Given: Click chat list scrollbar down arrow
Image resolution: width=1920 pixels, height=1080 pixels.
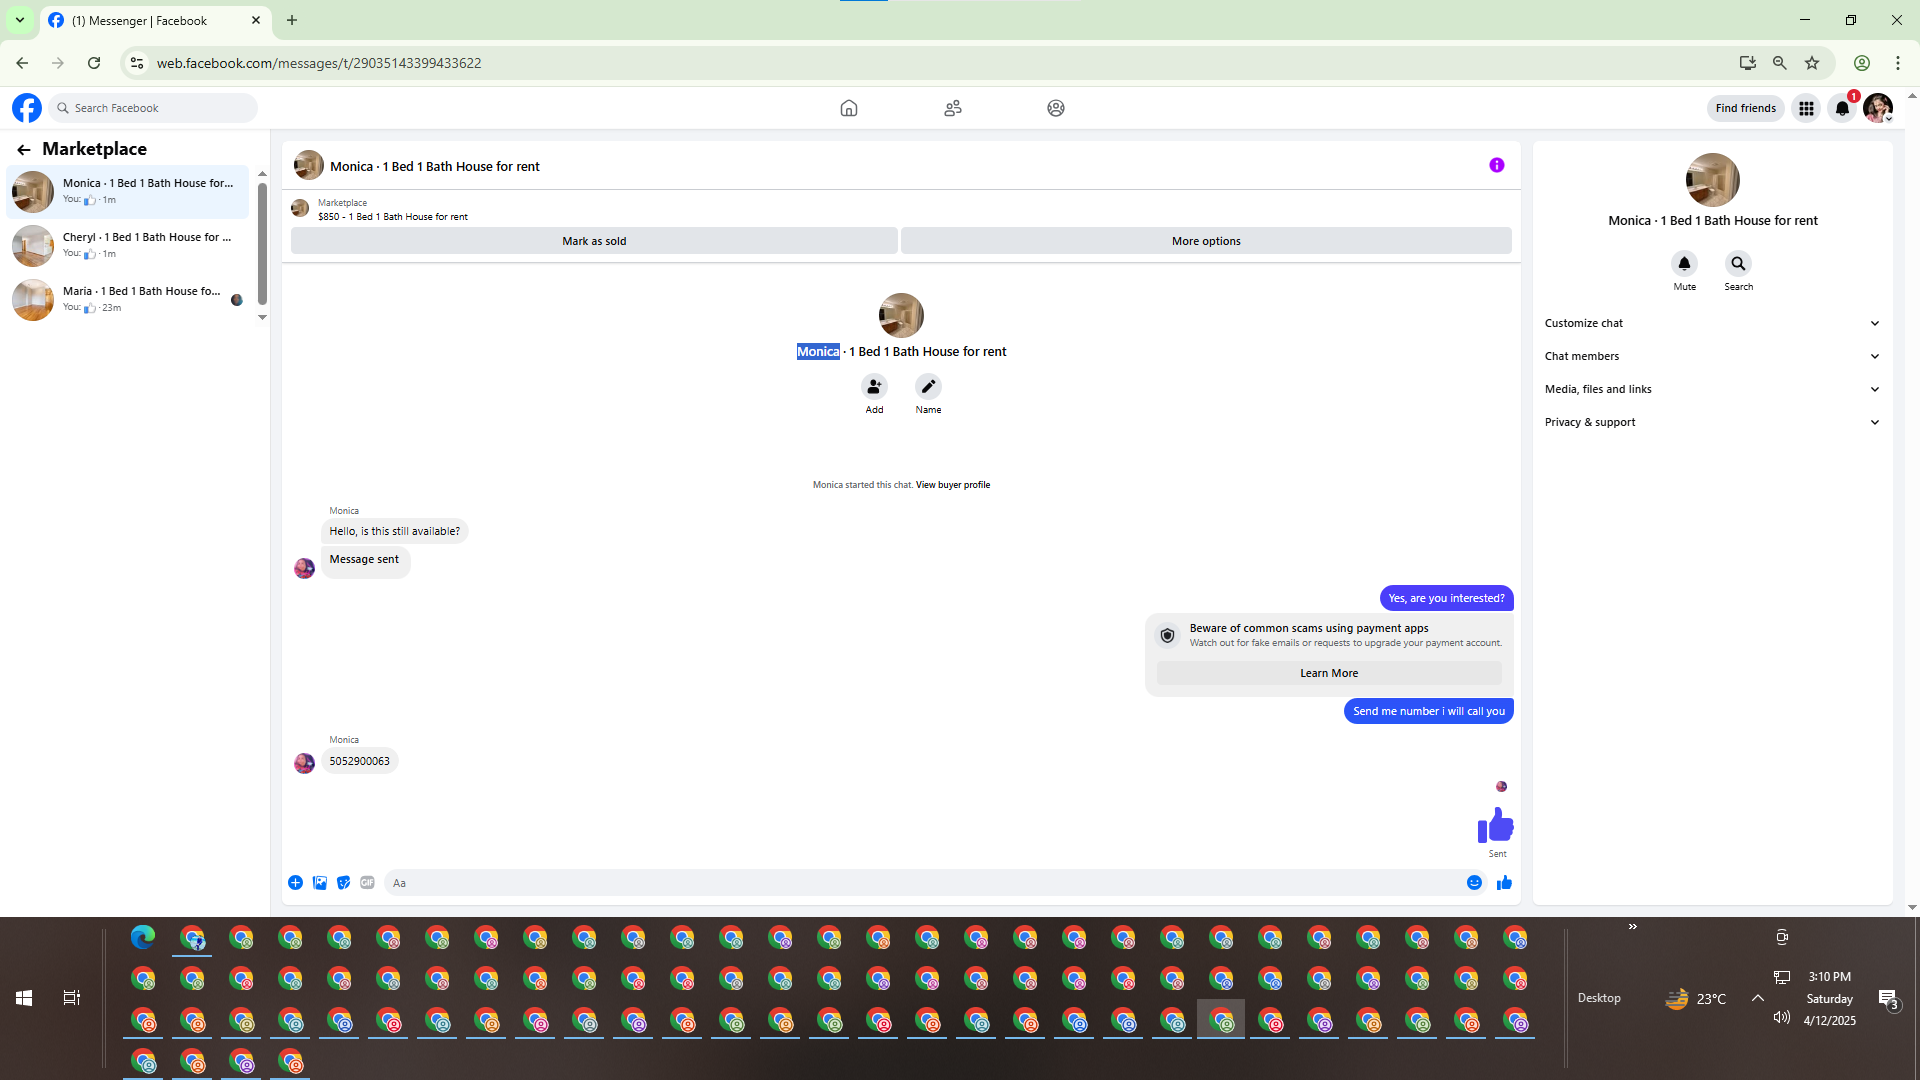Looking at the screenshot, I should point(262,317).
